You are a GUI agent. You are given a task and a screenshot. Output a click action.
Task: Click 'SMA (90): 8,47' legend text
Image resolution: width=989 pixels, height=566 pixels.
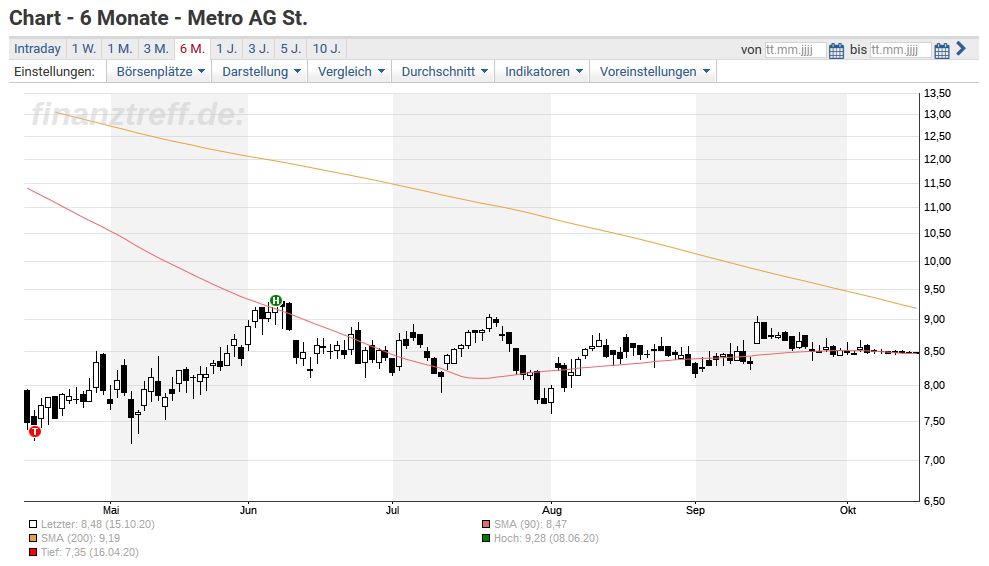tap(530, 524)
